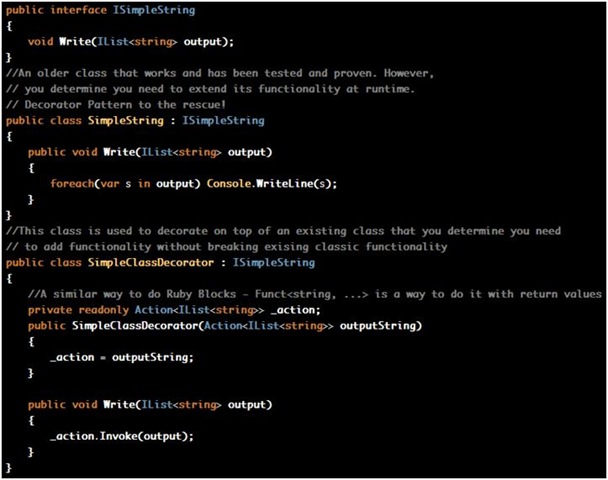Click the SimpleClassDecorator constructor name
This screenshot has width=608, height=480.
coord(135,326)
